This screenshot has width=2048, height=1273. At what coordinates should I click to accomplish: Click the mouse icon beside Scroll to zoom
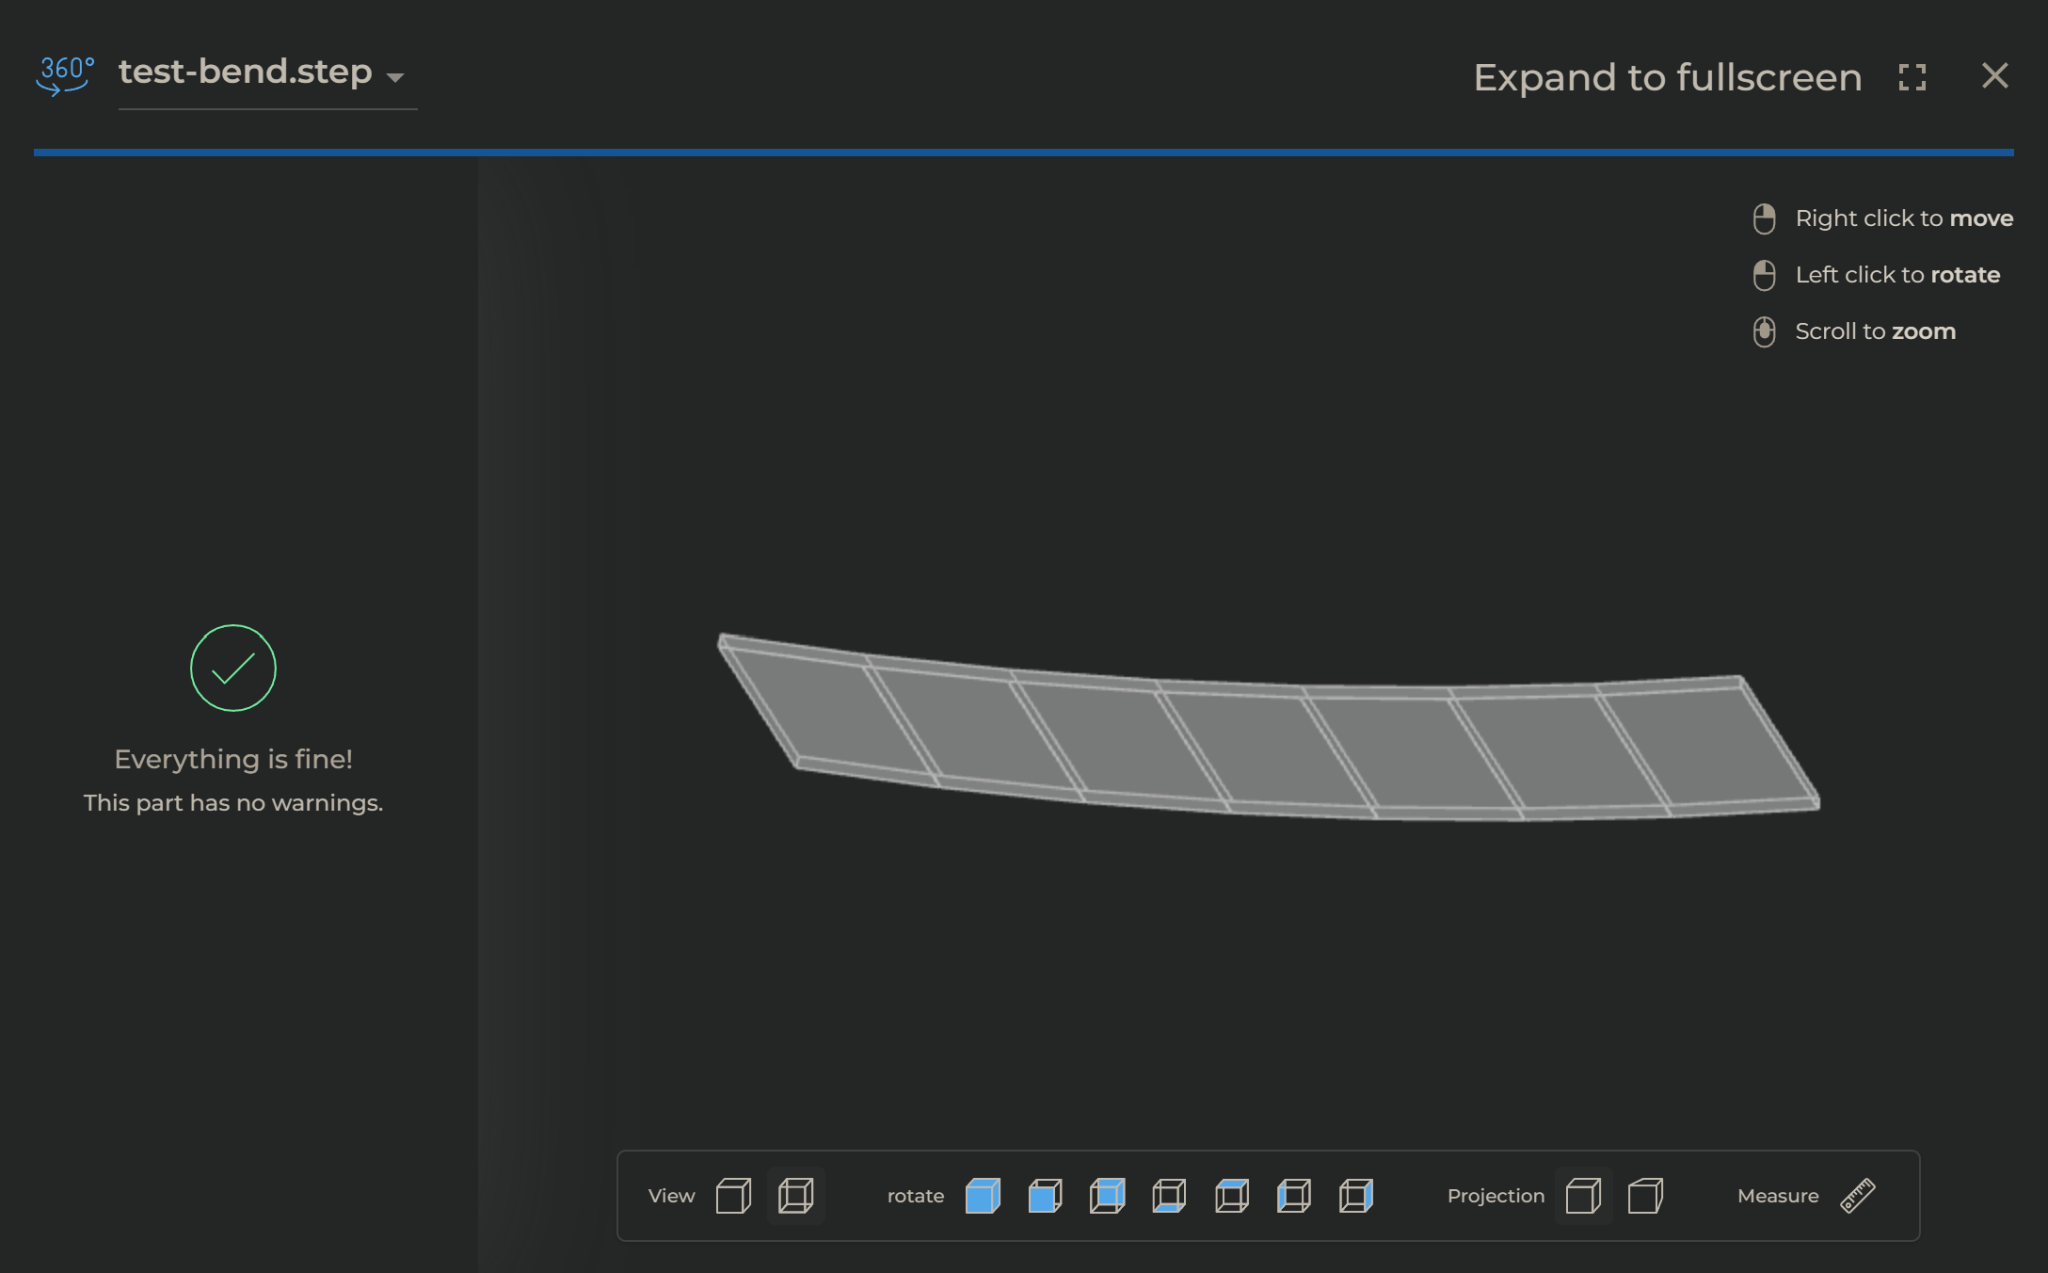pyautogui.click(x=1764, y=331)
